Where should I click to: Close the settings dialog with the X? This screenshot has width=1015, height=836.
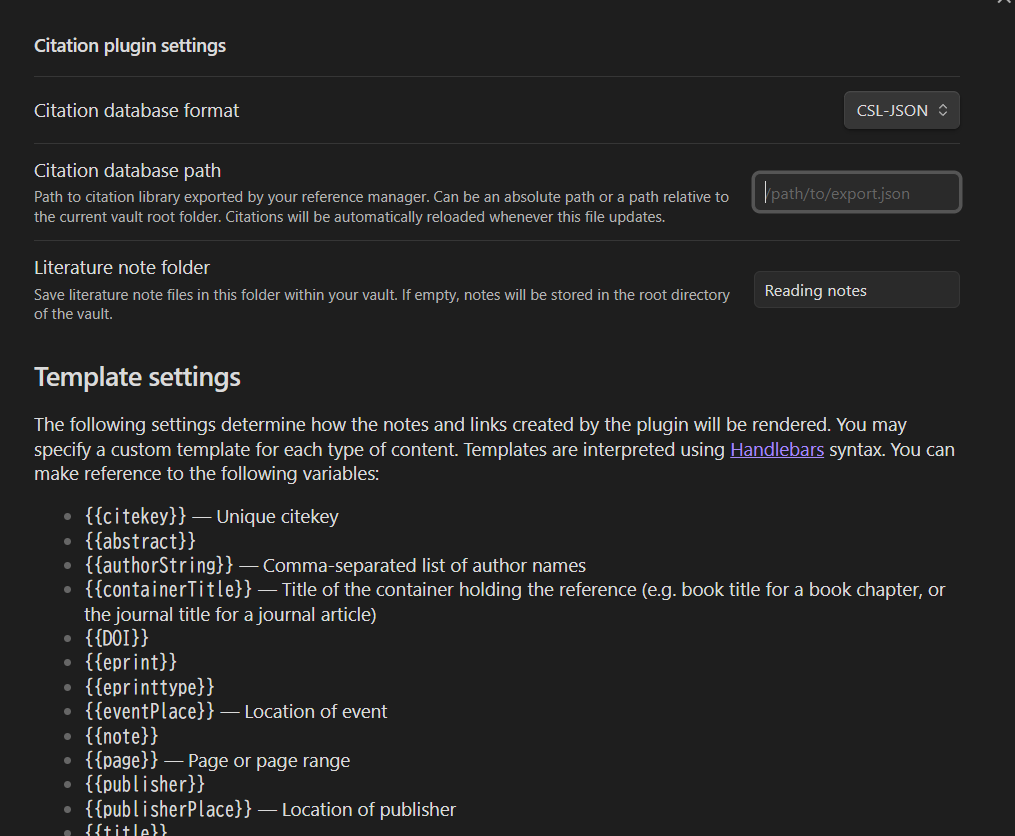click(1004, 2)
